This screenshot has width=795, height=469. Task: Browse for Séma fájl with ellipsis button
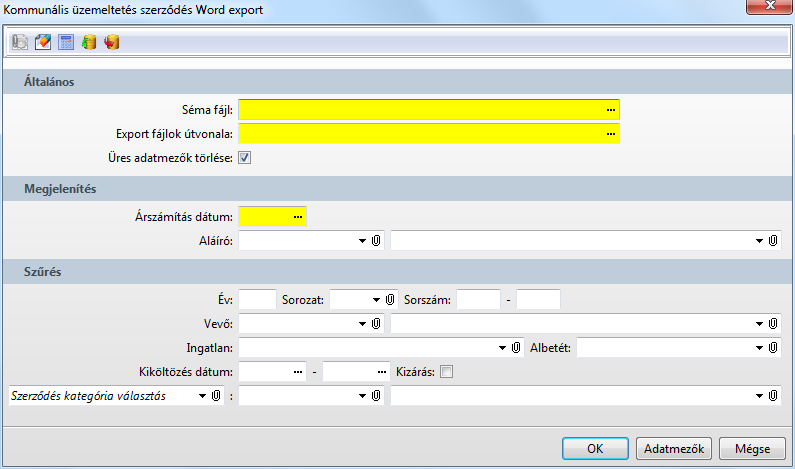610,110
